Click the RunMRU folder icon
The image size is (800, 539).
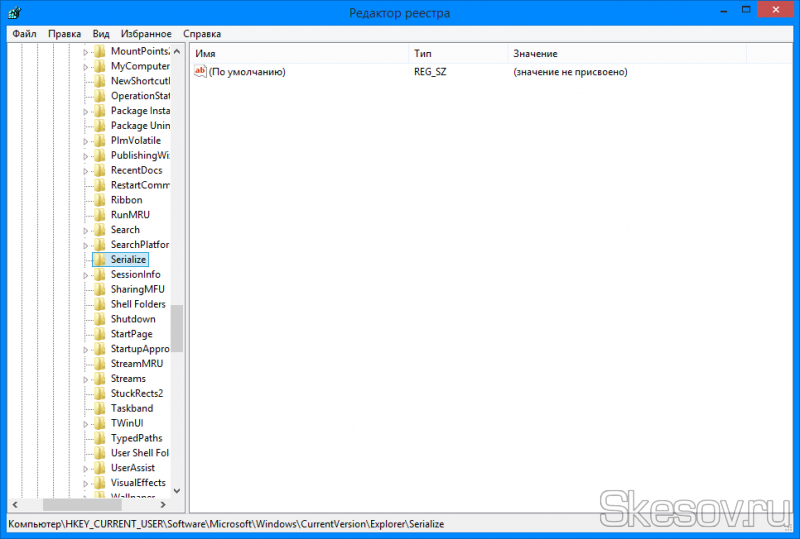click(x=99, y=215)
